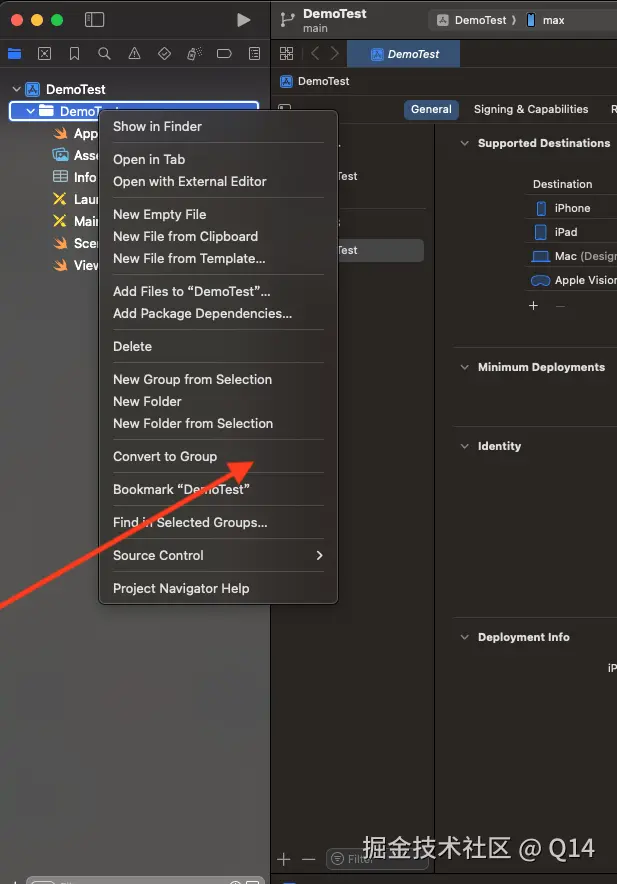The width and height of the screenshot is (617, 884).
Task: Open the Report navigator icon
Action: coord(254,54)
